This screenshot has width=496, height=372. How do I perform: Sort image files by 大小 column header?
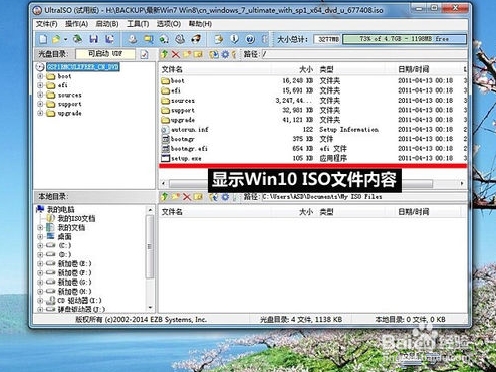294,69
